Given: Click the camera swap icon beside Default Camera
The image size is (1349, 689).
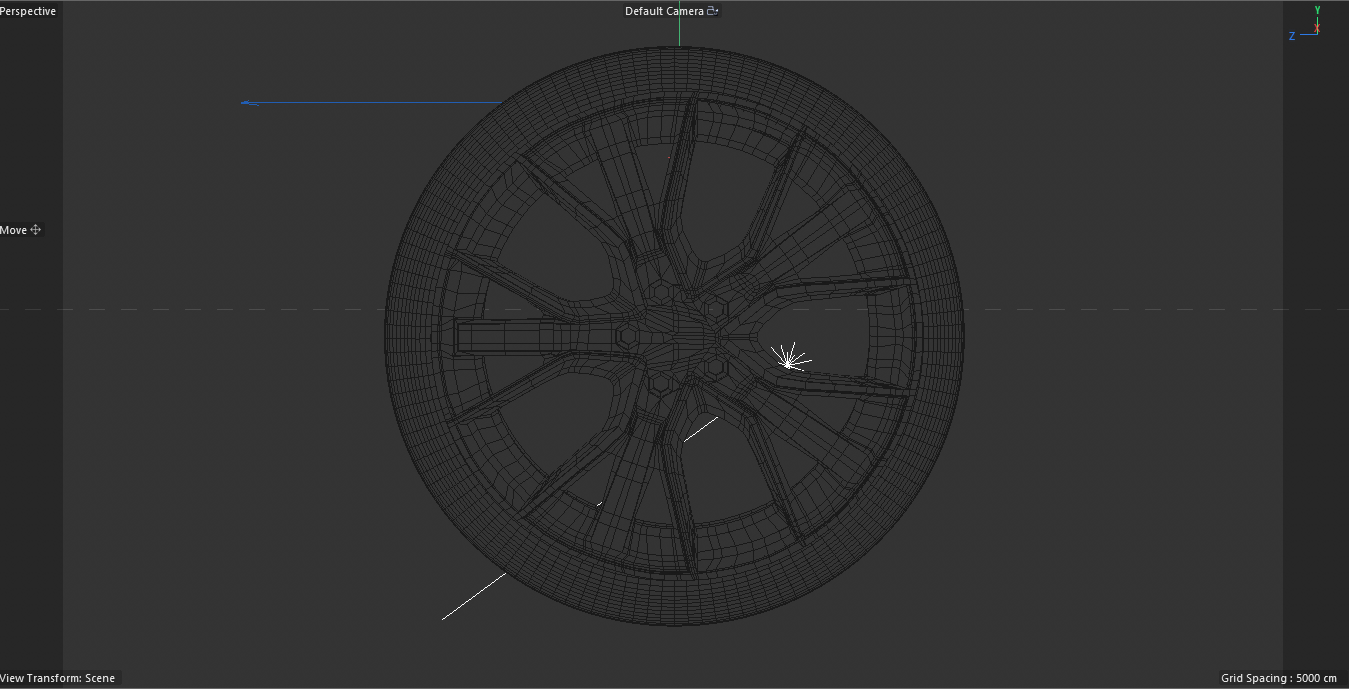Looking at the screenshot, I should click(x=712, y=10).
